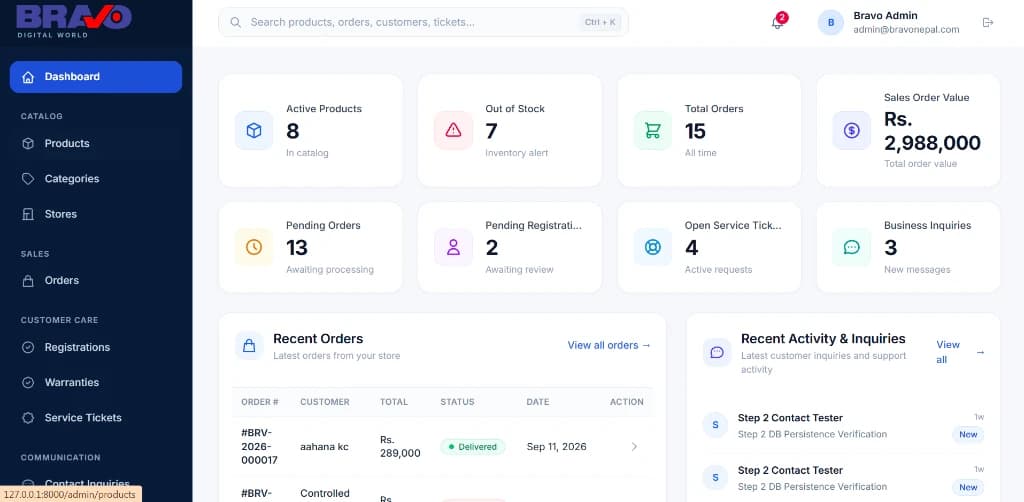This screenshot has width=1024, height=502.
Task: Click the Active Products cube icon
Action: [254, 131]
